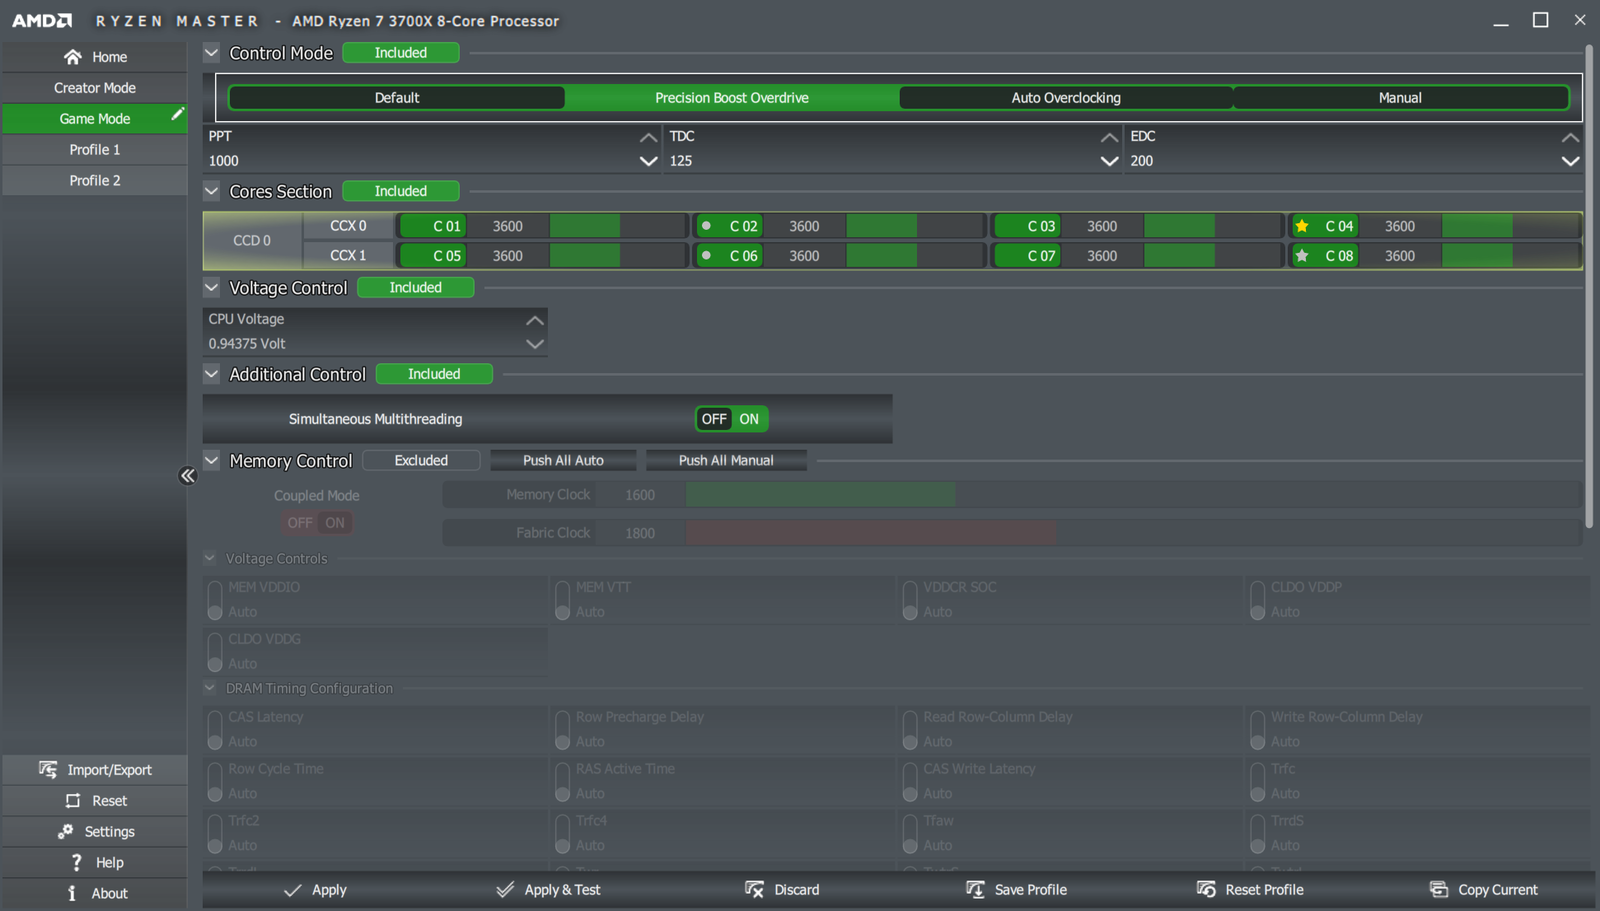
Task: Collapse sidebar with double-chevron icon
Action: pos(187,476)
